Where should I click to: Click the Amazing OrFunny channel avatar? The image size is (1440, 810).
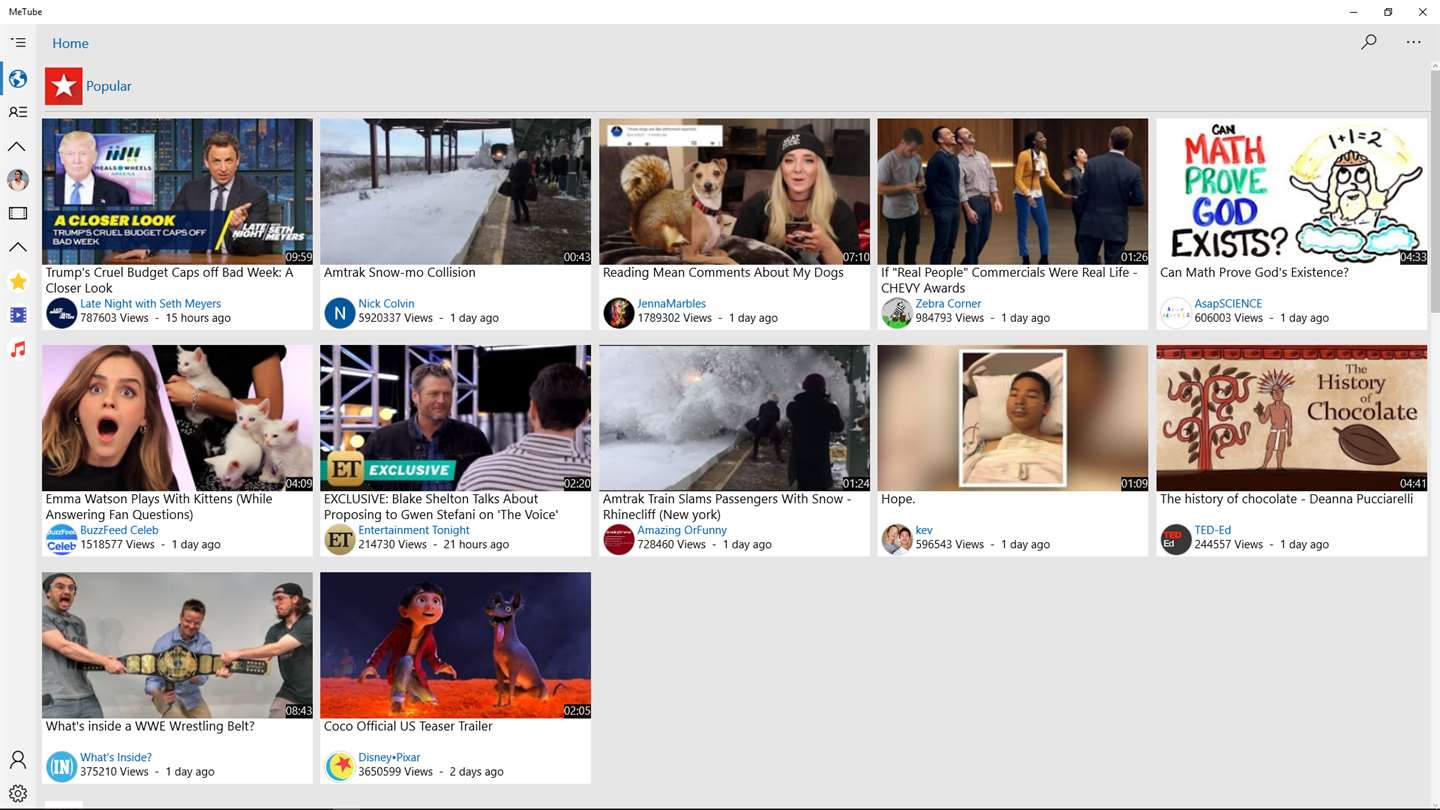click(x=619, y=540)
